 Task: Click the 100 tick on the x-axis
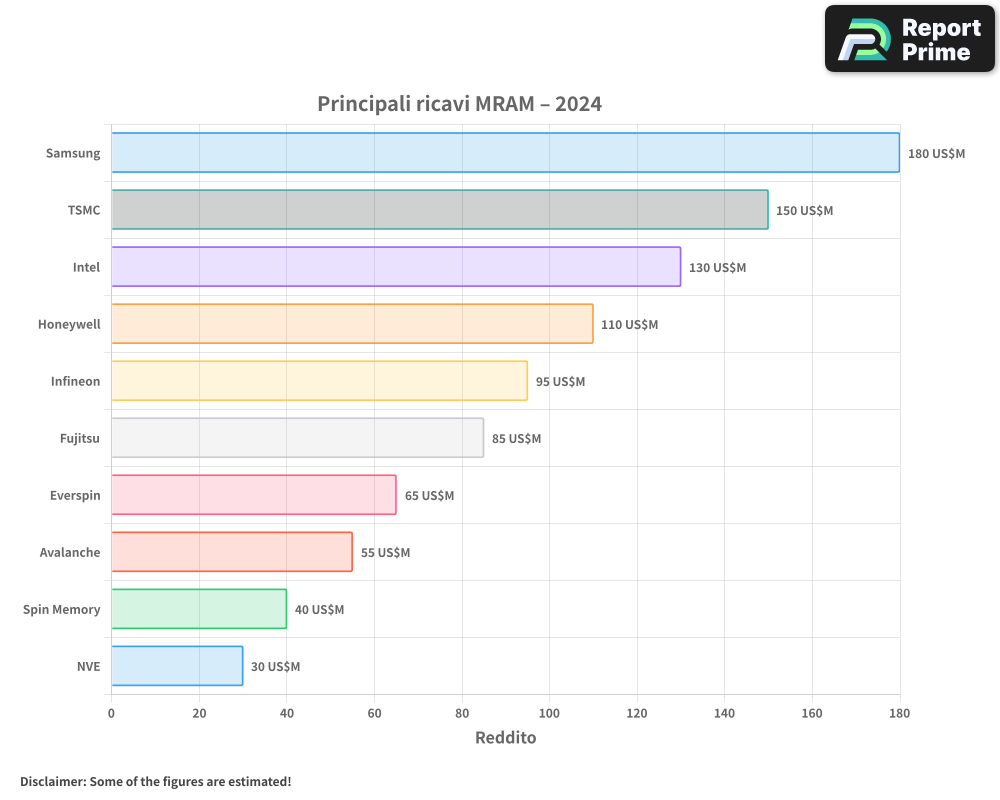(x=550, y=712)
